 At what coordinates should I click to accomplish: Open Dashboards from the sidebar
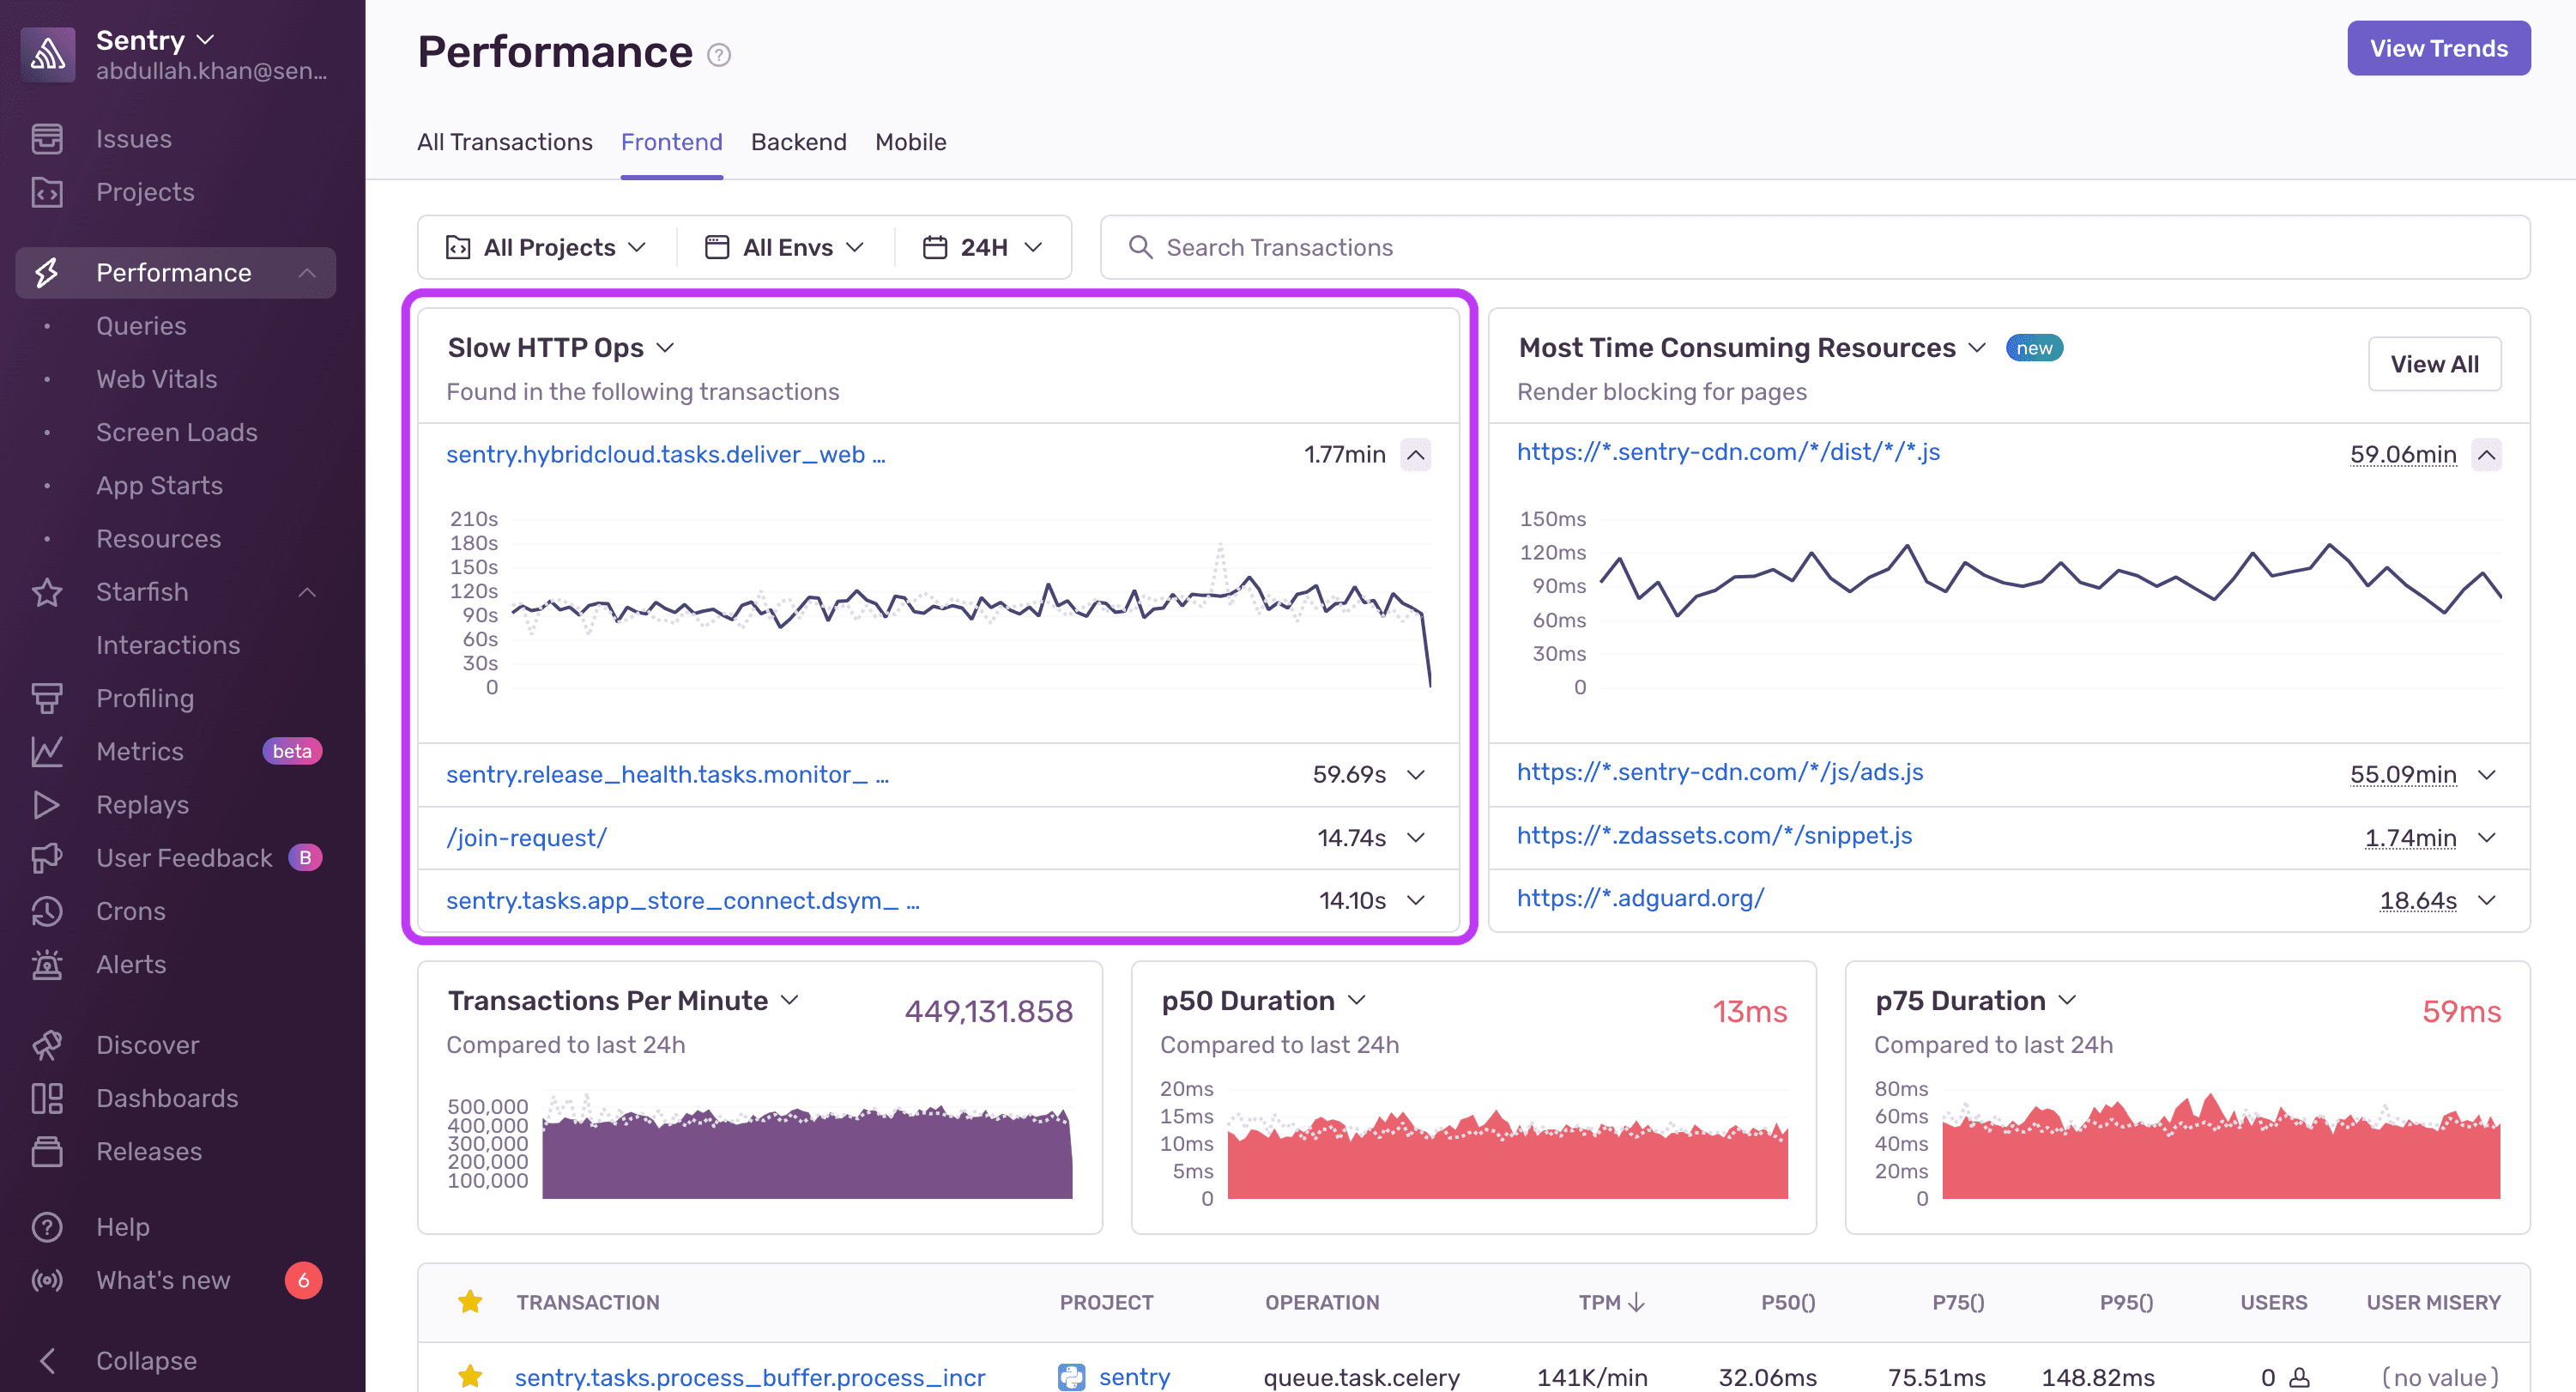(47, 1098)
